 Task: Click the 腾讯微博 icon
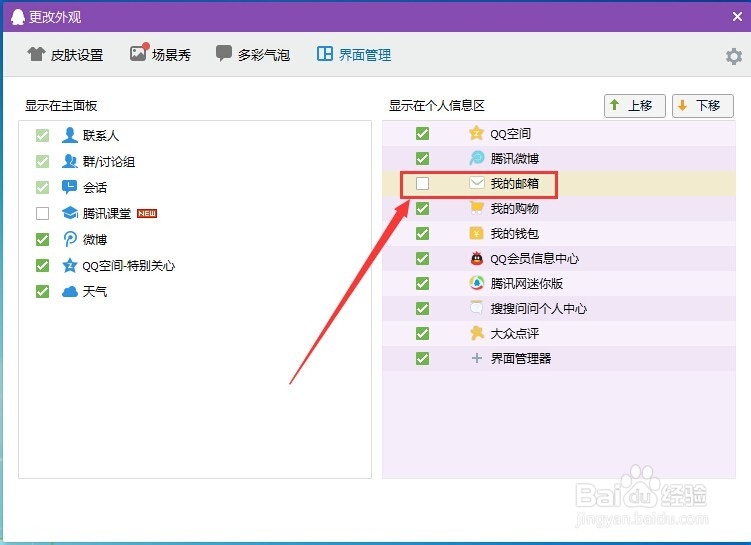tap(476, 158)
